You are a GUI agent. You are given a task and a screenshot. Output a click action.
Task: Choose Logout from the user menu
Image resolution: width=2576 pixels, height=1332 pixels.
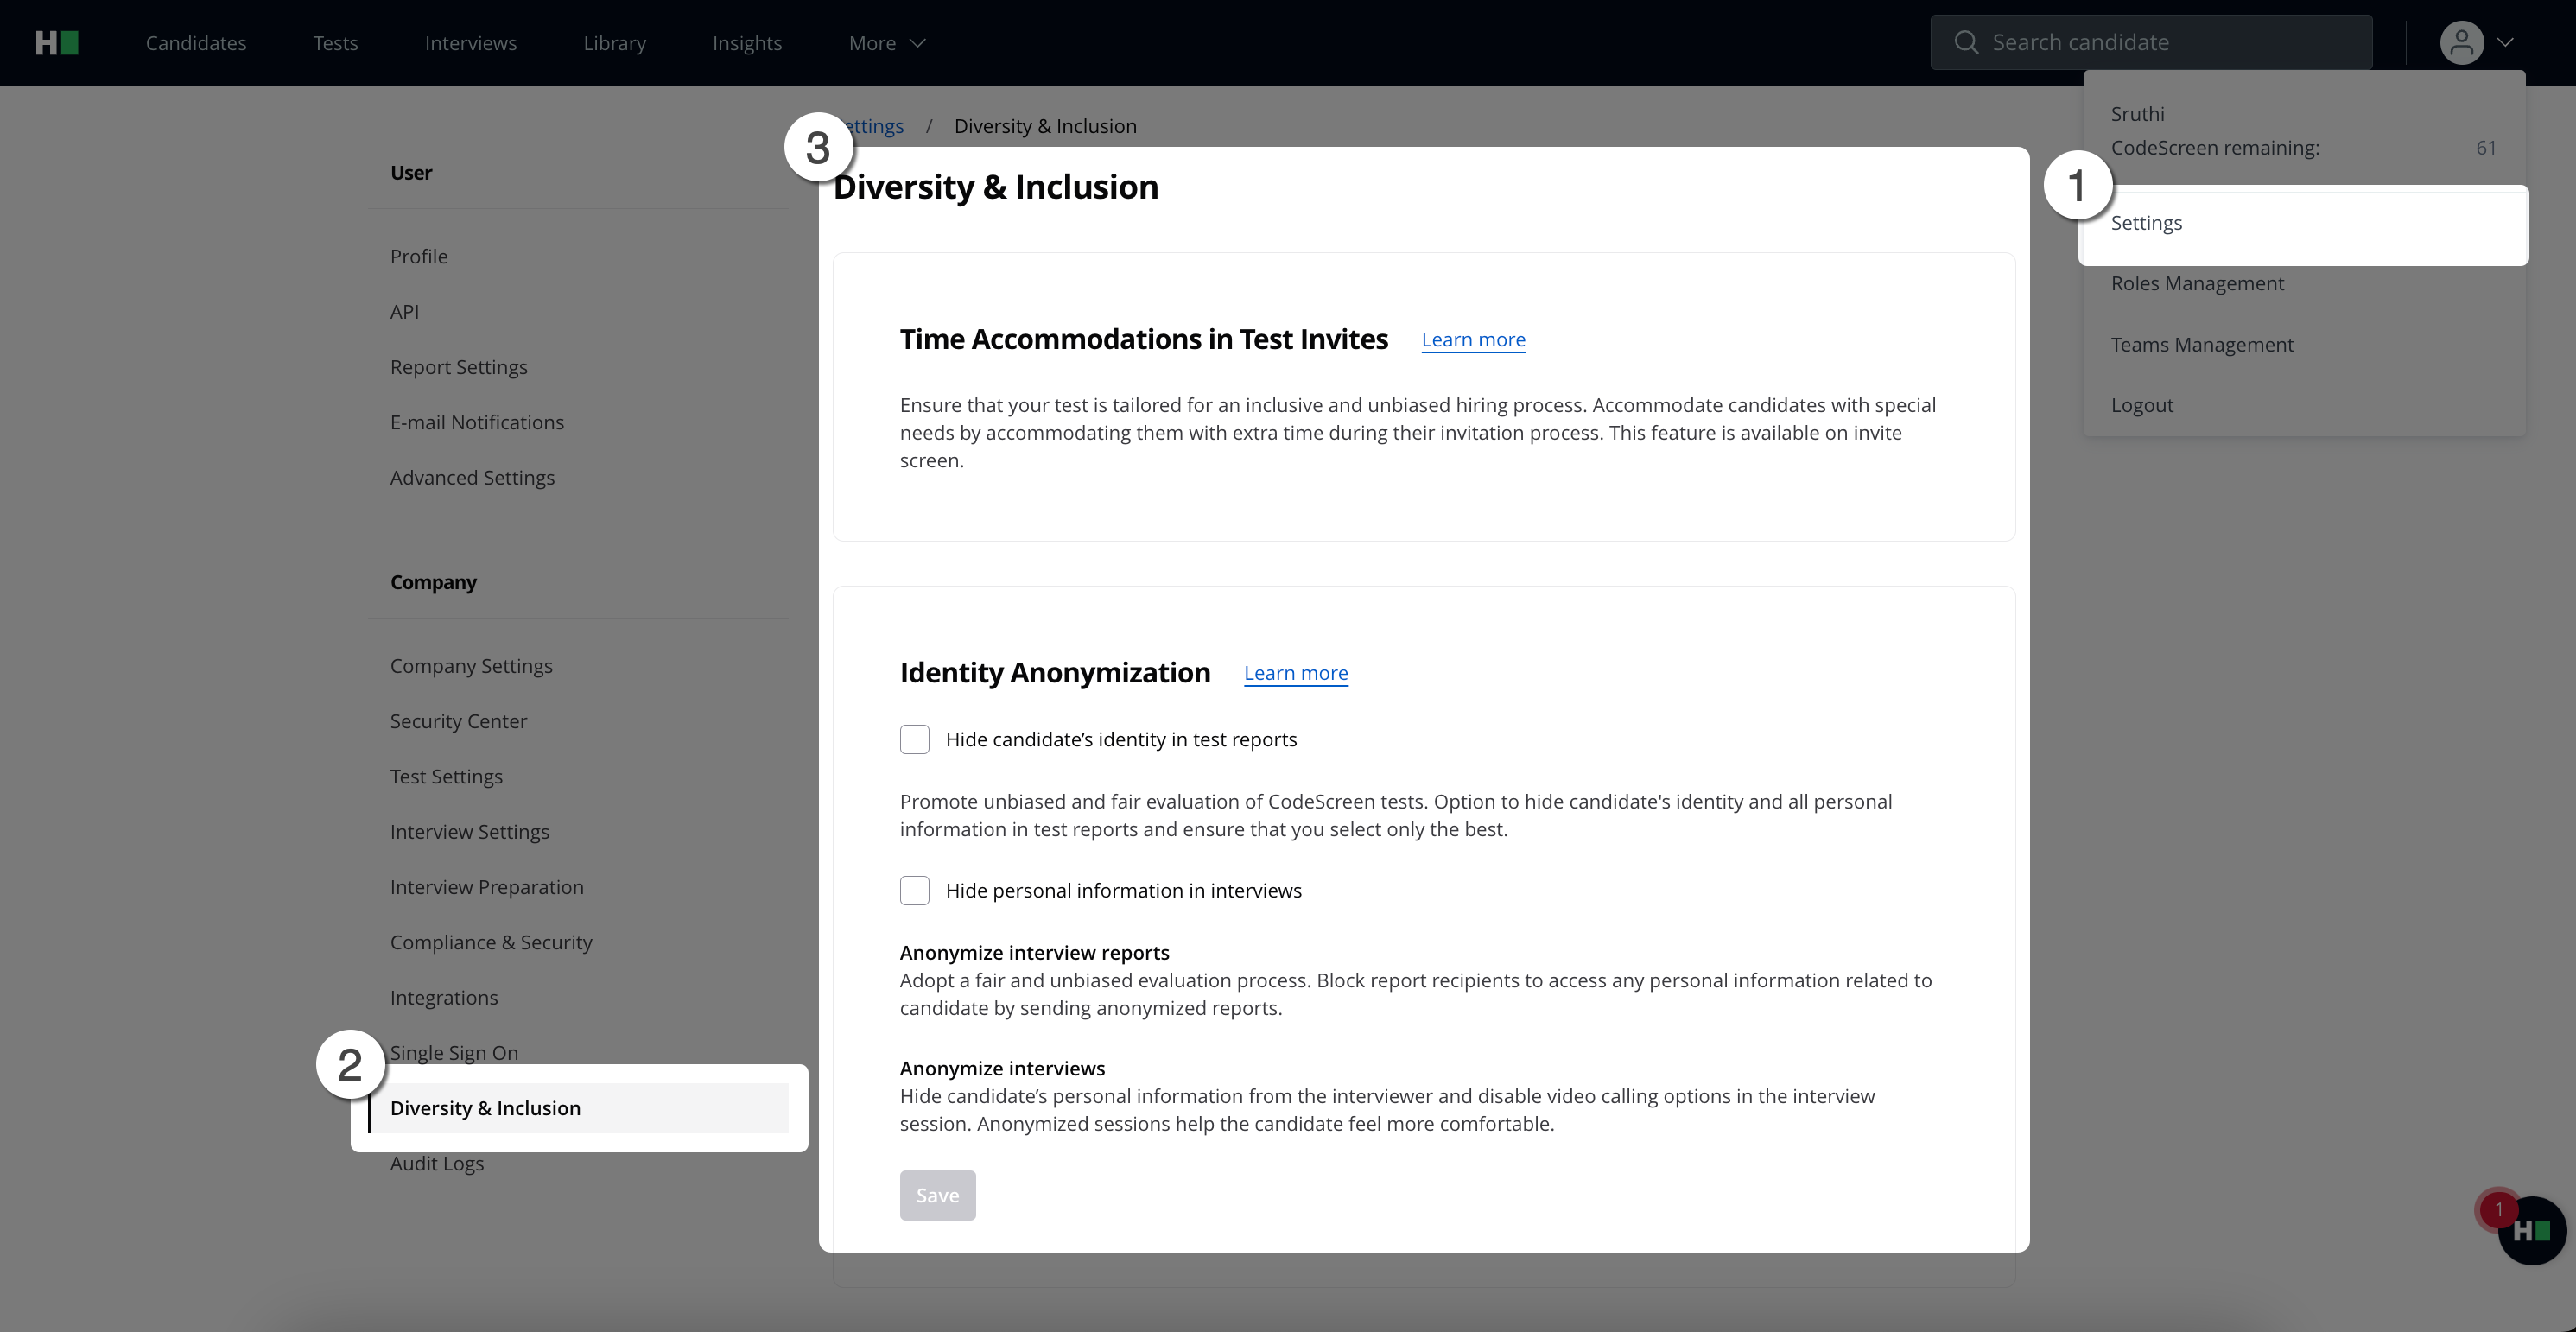(2142, 406)
